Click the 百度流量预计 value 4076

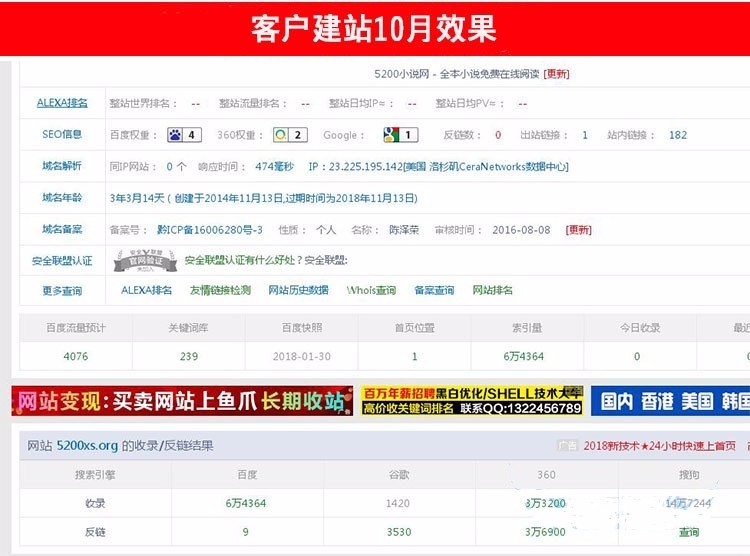(x=76, y=356)
